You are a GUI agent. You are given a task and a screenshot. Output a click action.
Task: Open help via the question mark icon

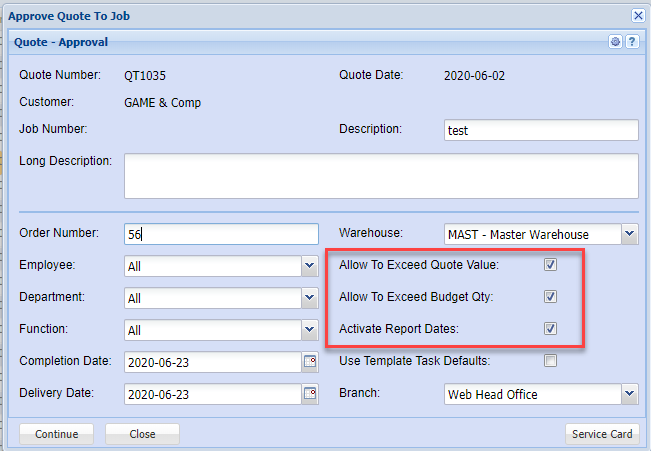click(632, 42)
